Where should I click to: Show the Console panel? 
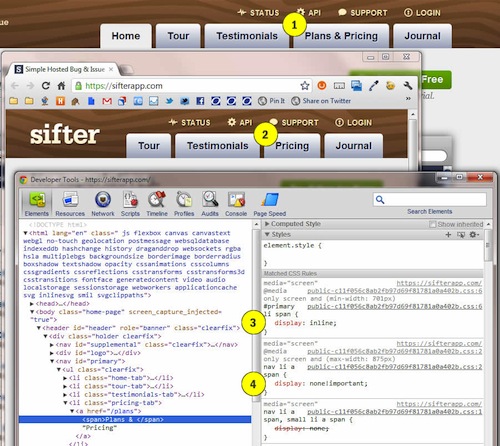(x=236, y=204)
